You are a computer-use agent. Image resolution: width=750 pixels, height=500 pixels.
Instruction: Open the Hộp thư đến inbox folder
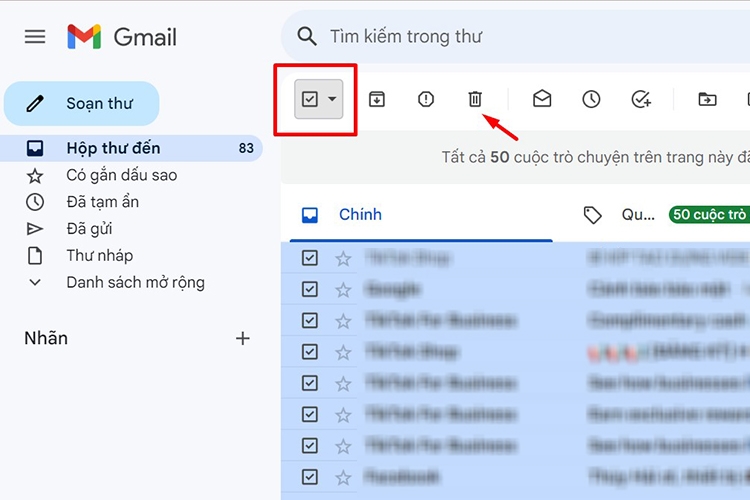pyautogui.click(x=132, y=148)
